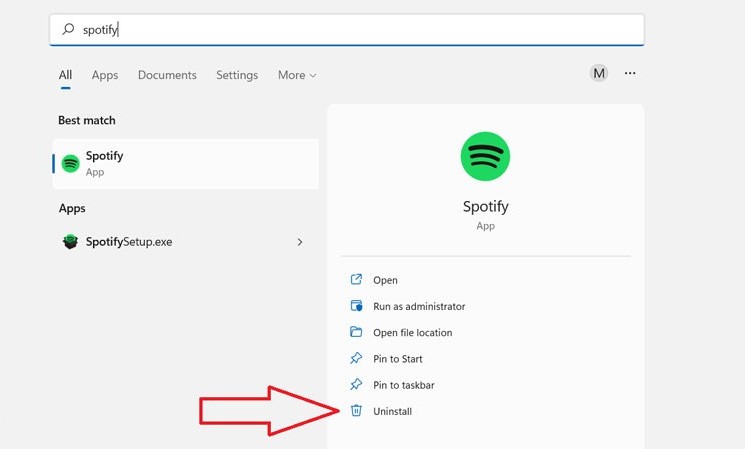Viewport: 745px width, 449px height.
Task: Click Open for Spotify
Action: point(385,280)
